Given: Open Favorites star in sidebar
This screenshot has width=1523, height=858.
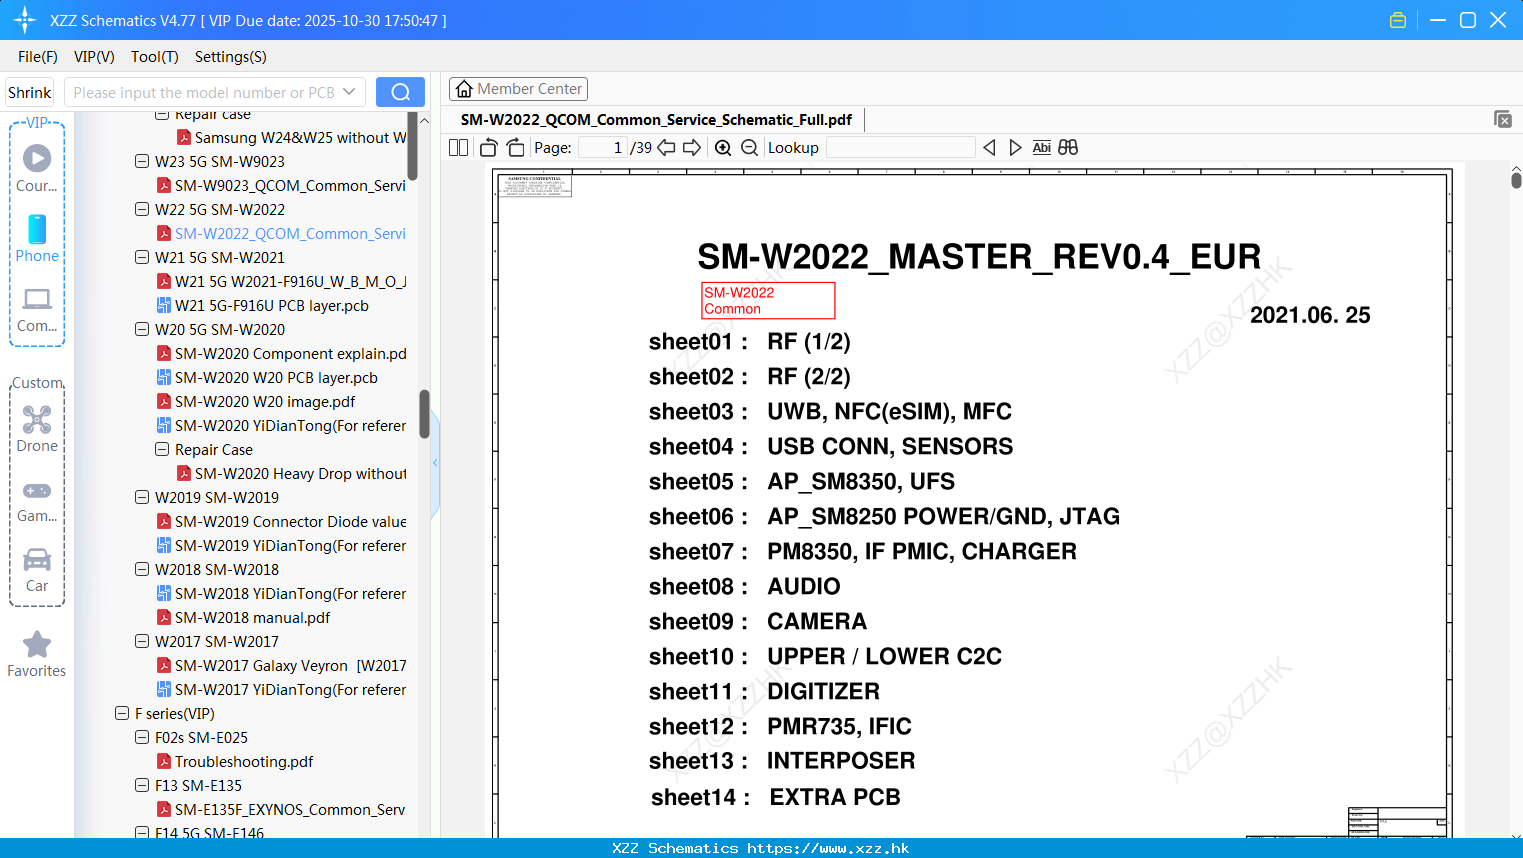Looking at the screenshot, I should pos(37,654).
